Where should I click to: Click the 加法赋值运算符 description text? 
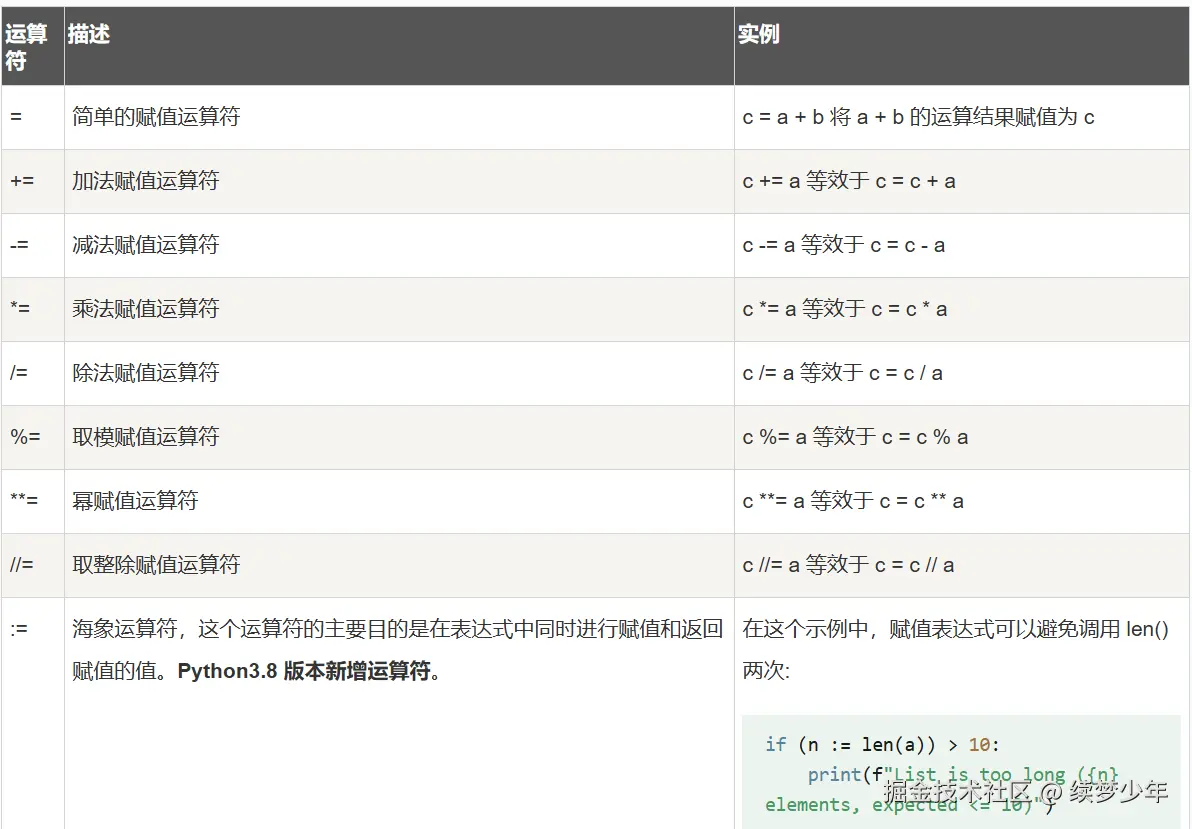coord(145,181)
